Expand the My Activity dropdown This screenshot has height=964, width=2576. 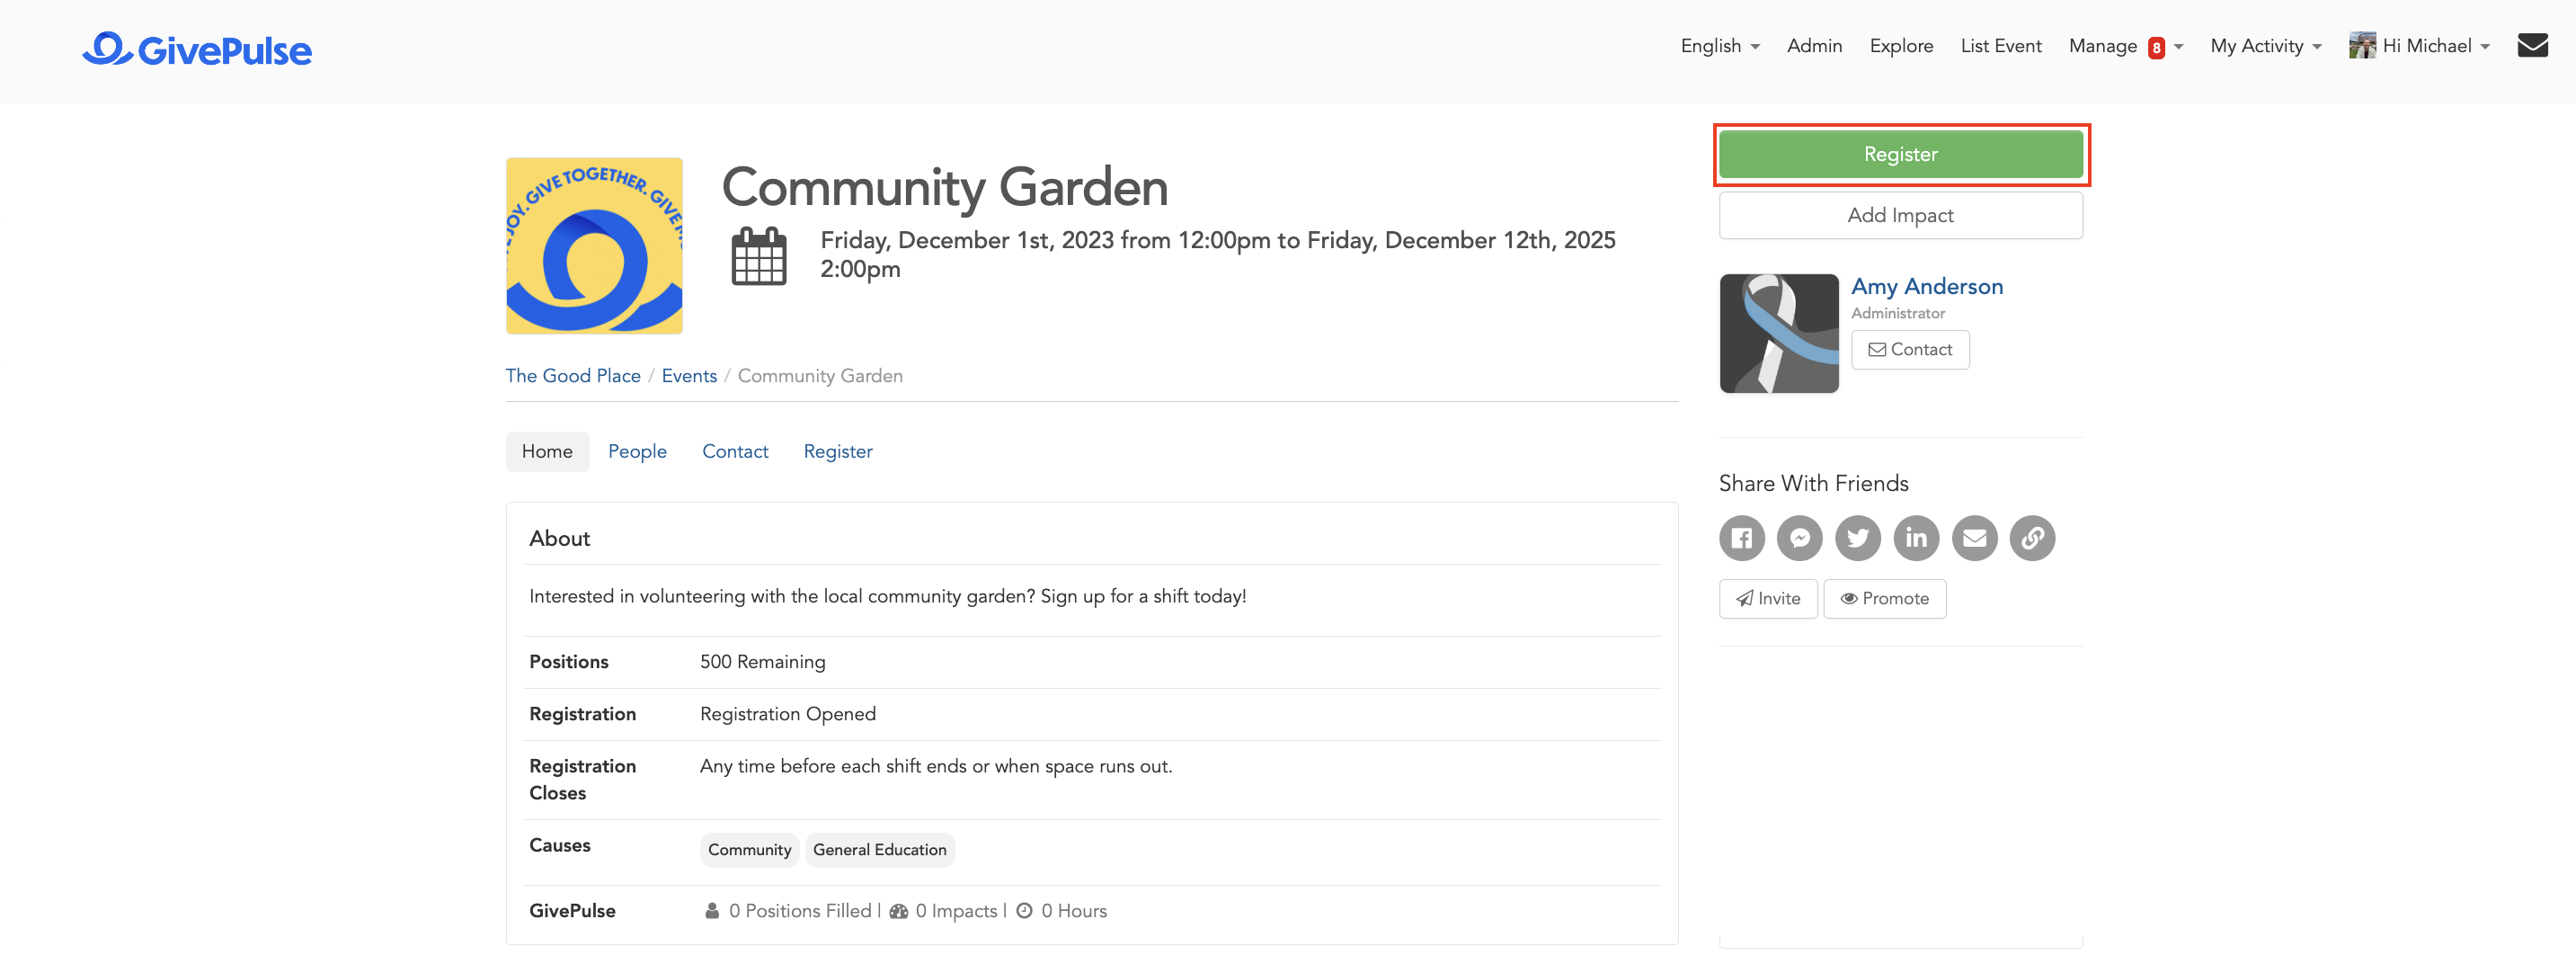[2265, 46]
